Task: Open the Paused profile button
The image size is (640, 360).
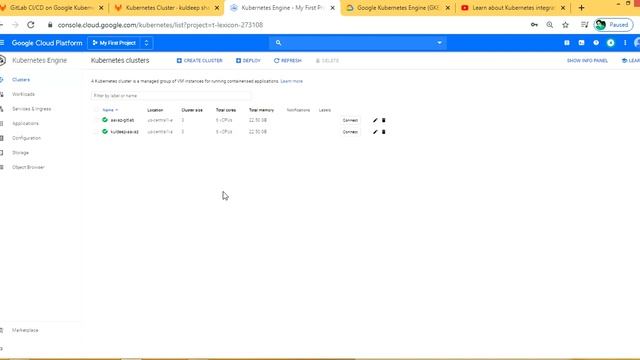Action: pos(613,25)
